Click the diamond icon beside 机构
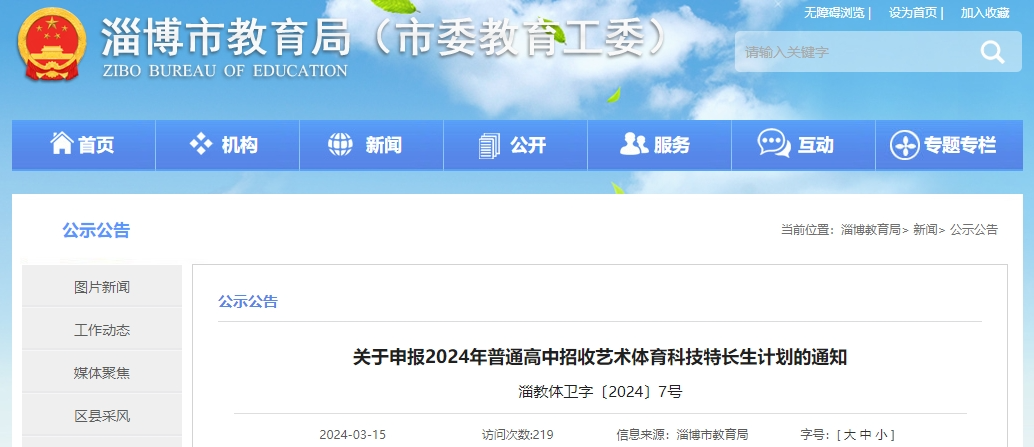1034x447 pixels. (201, 144)
